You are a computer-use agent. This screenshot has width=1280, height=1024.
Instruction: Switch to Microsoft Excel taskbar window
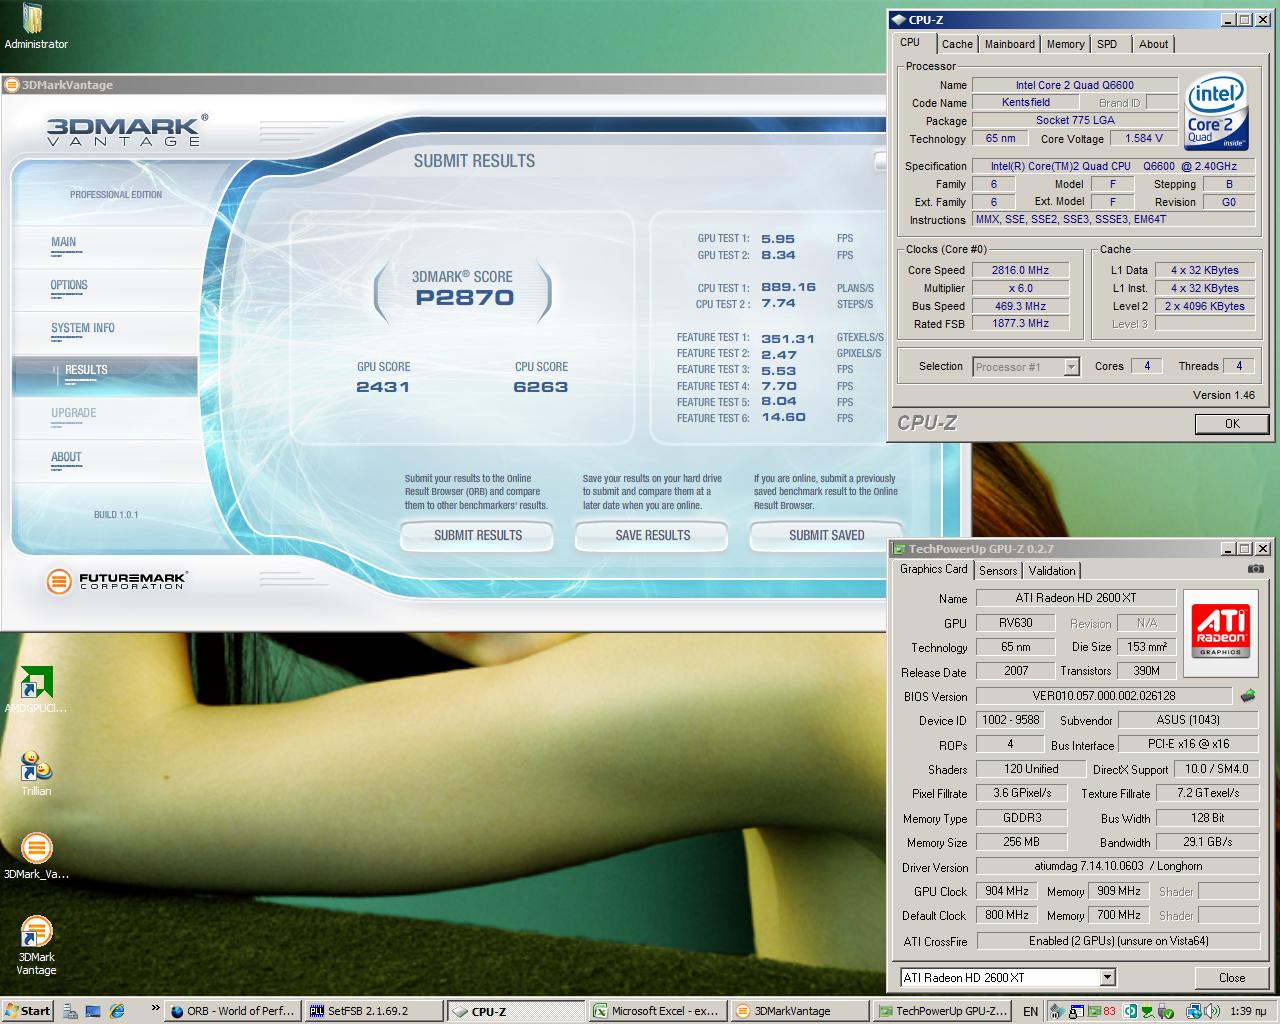point(656,1011)
